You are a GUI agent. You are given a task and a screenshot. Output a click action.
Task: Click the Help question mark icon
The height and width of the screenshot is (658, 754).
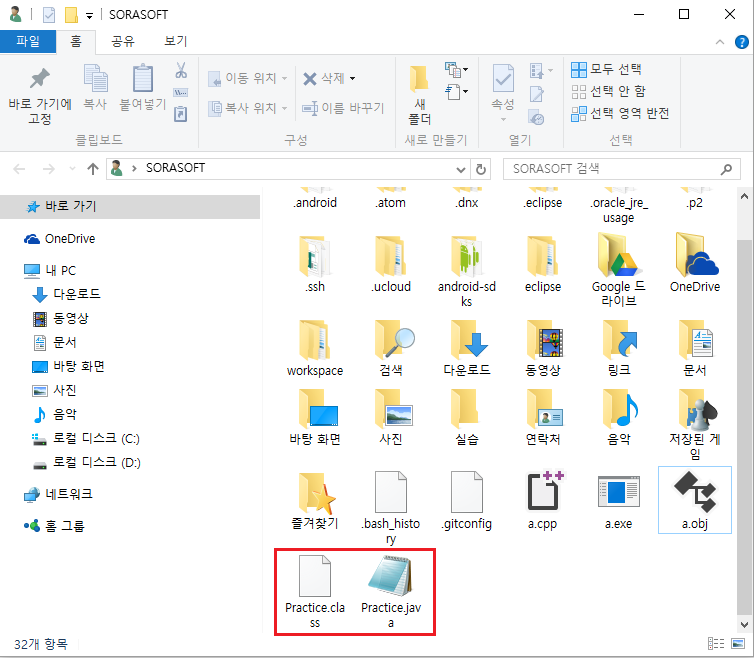[x=741, y=42]
